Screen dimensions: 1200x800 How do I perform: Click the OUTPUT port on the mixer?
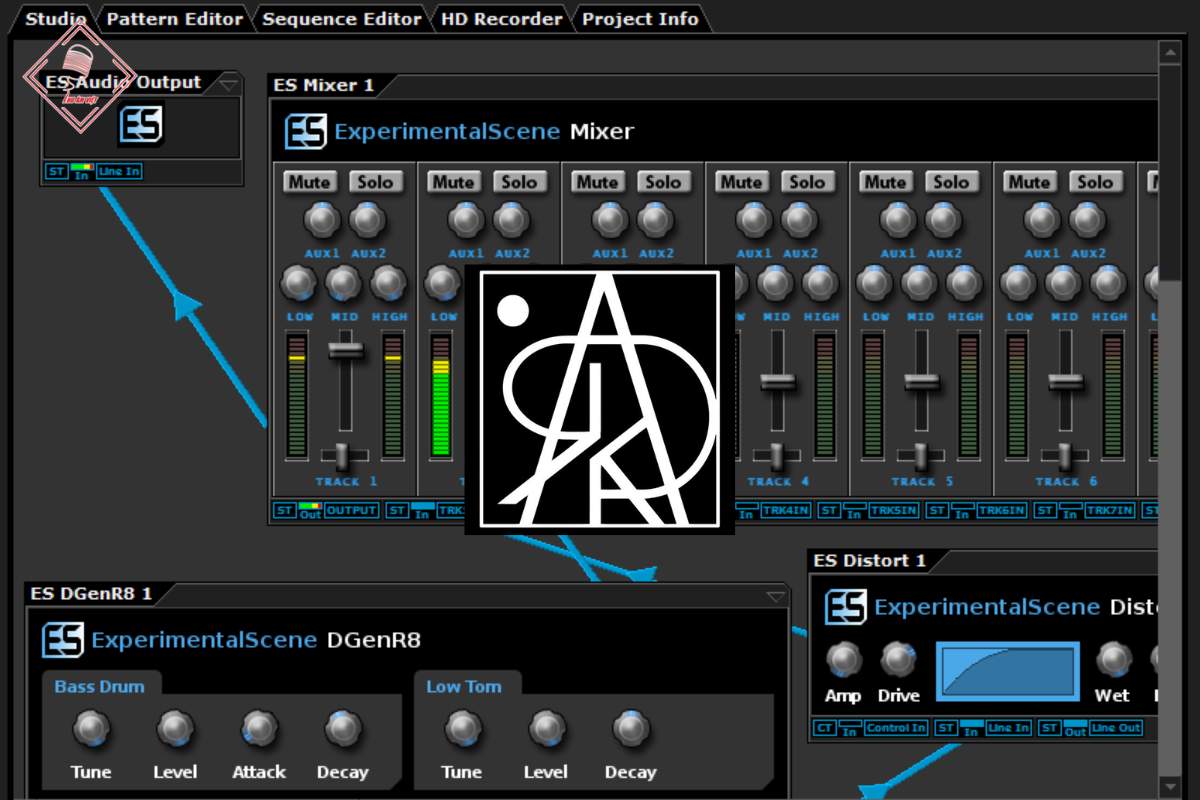coord(351,511)
